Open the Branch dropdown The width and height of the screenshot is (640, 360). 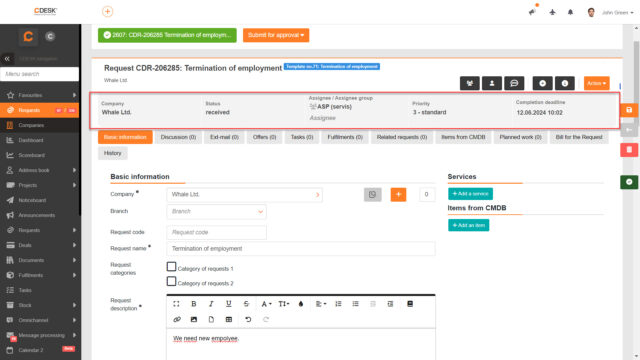216,211
